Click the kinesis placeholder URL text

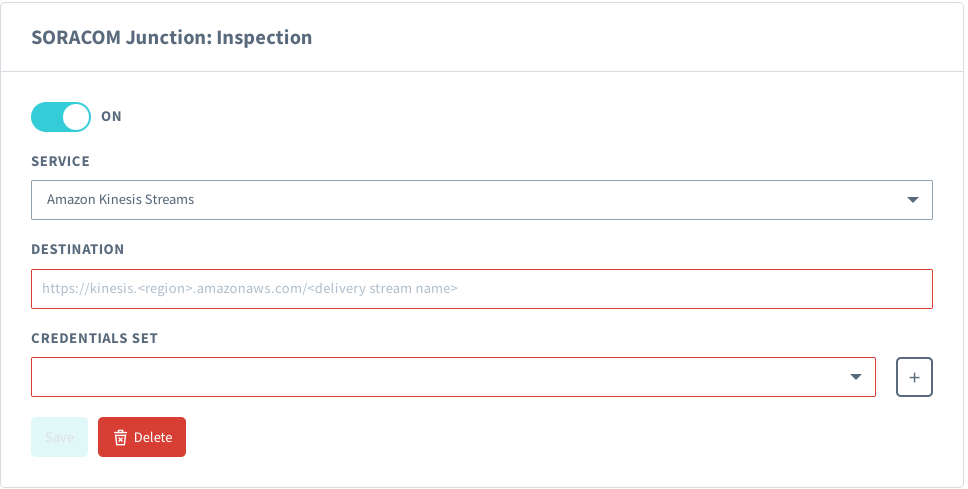250,289
